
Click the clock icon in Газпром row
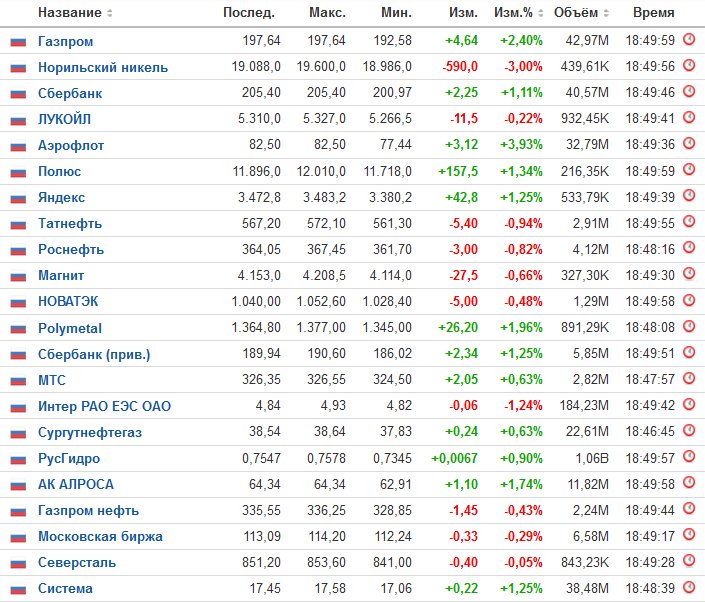coord(689,39)
